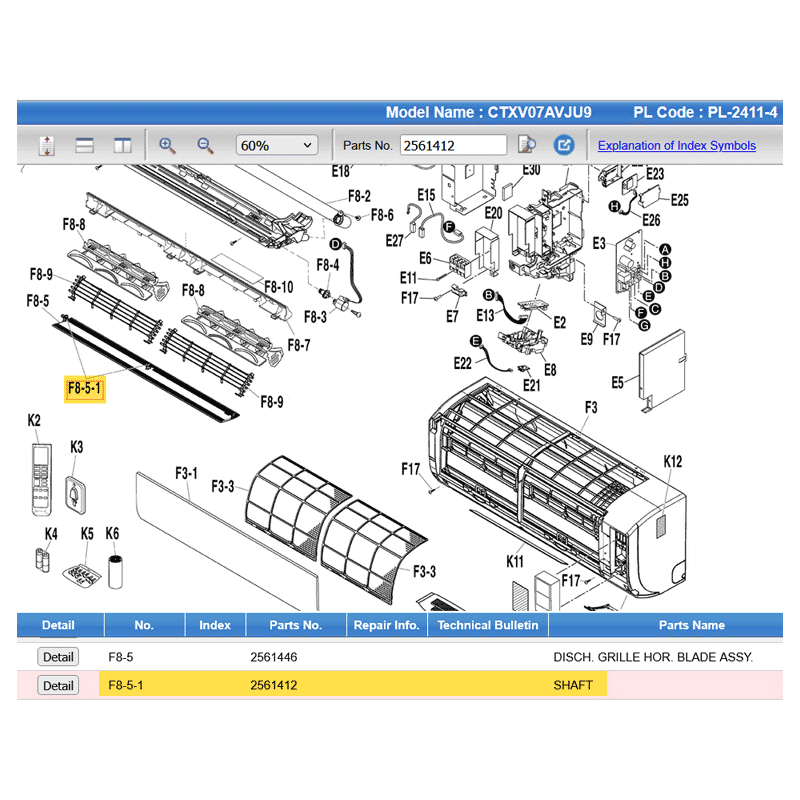Zoom in on the diagram
Screen dimensions: 800x800
point(167,145)
